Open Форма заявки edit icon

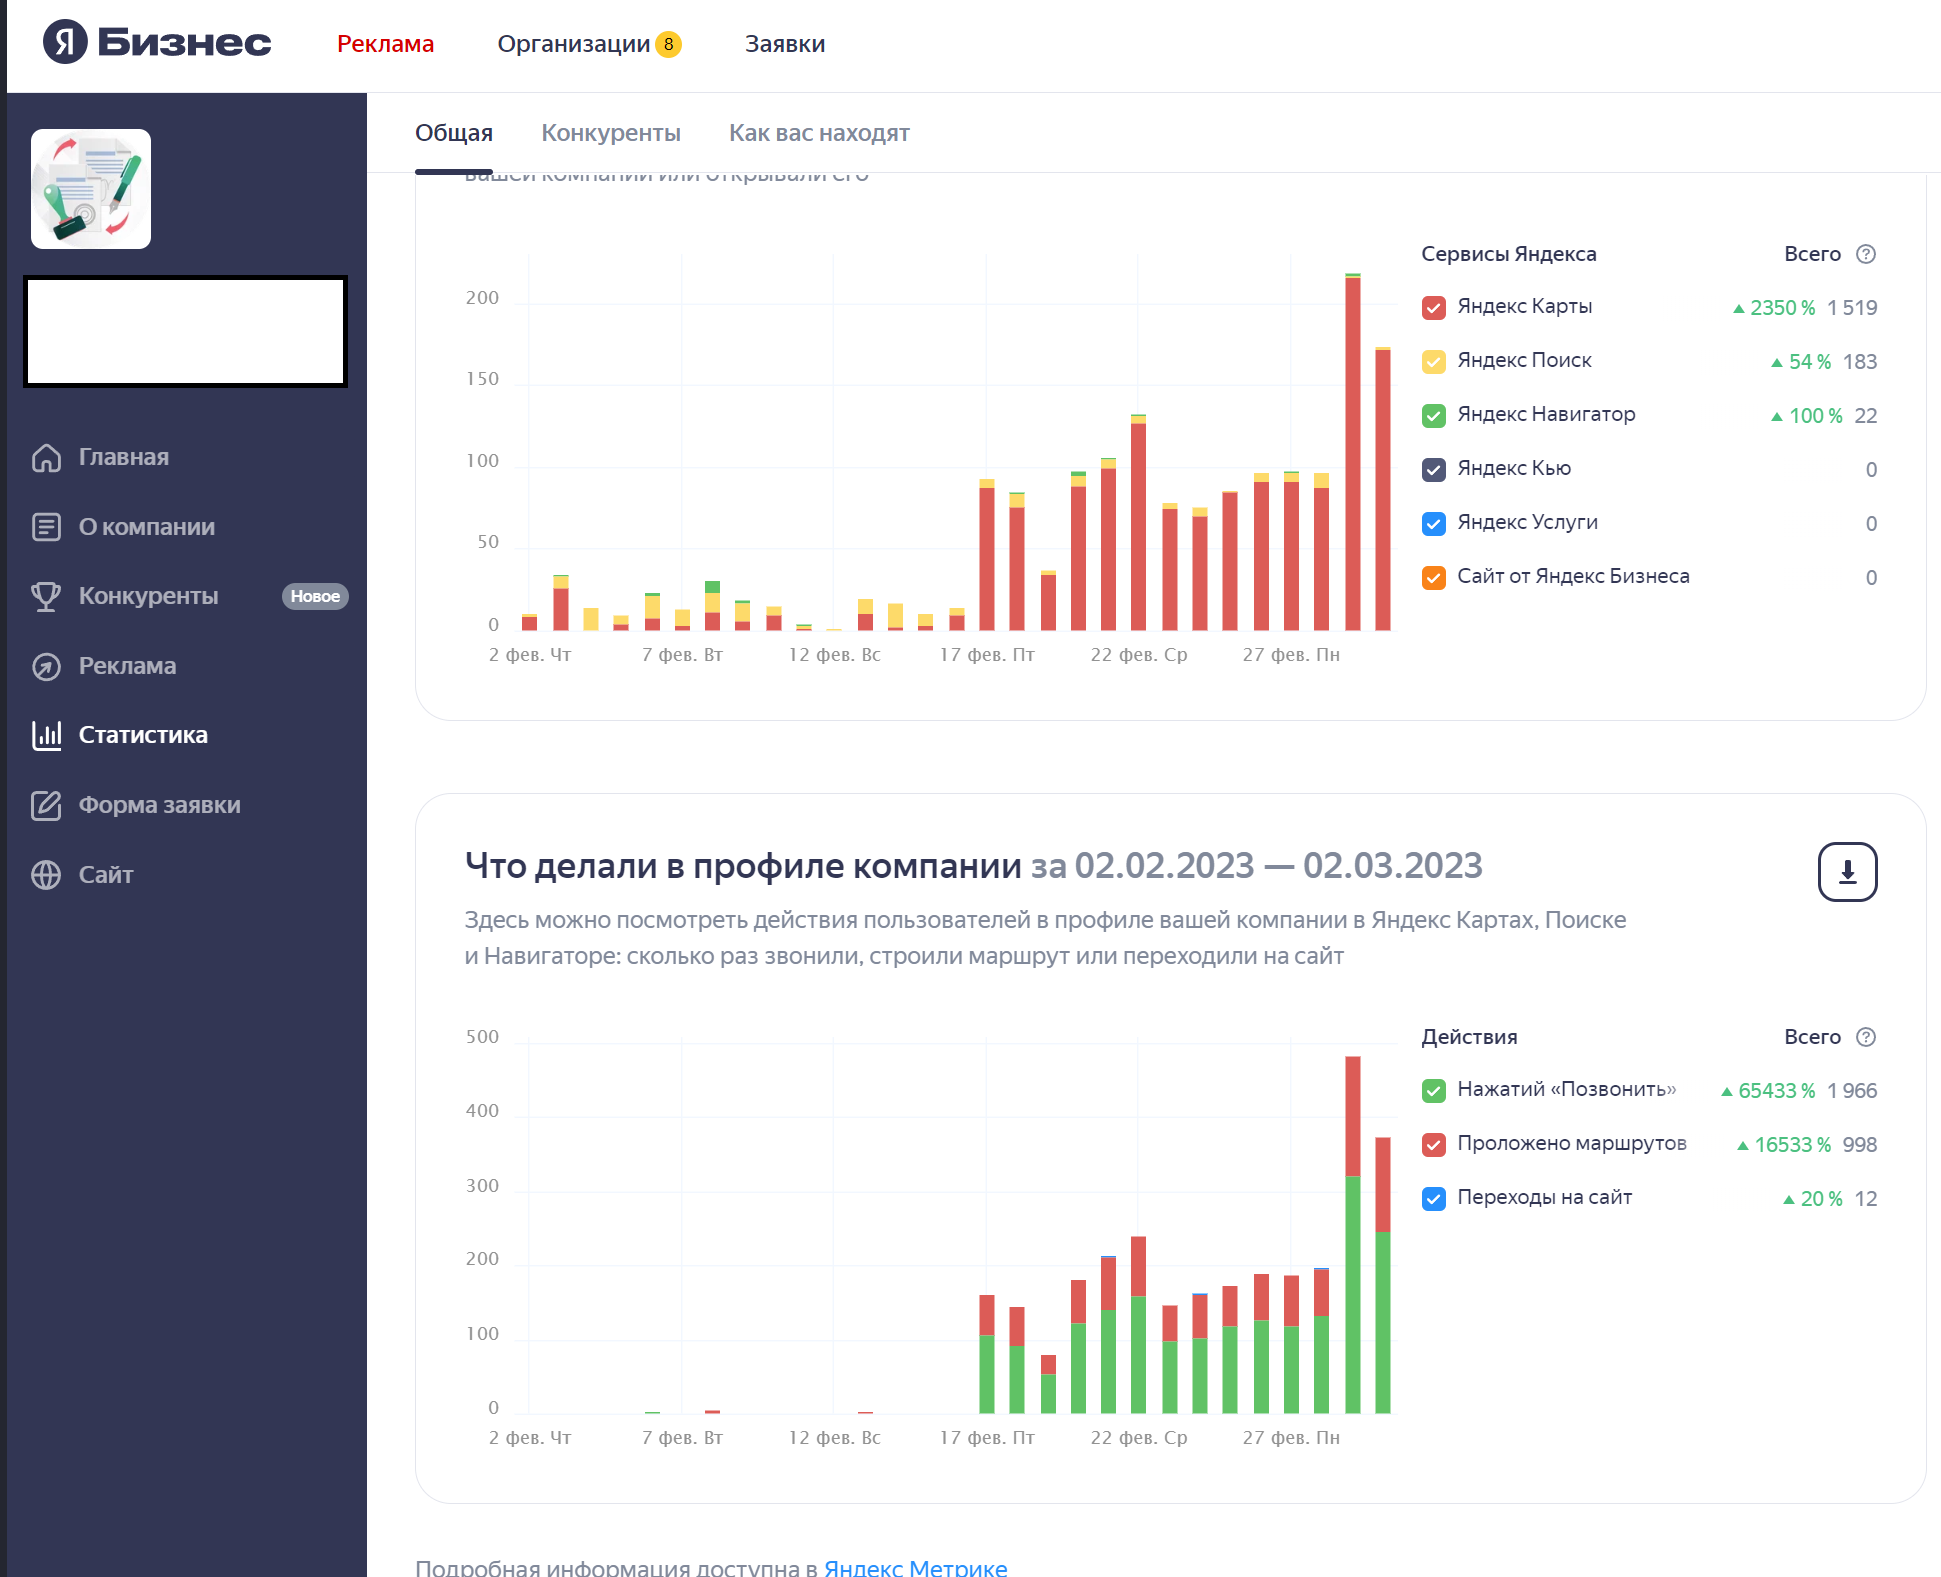click(46, 806)
